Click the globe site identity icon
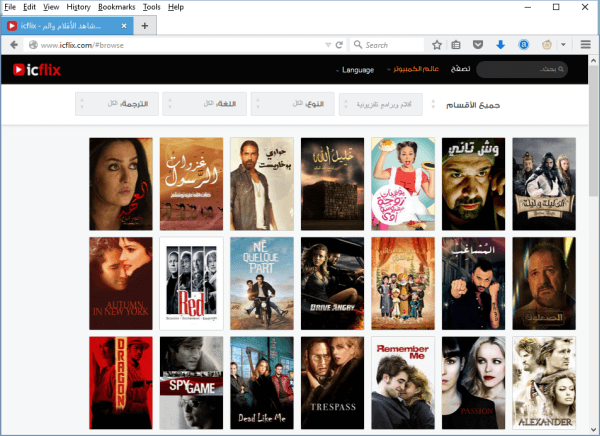 tap(33, 45)
